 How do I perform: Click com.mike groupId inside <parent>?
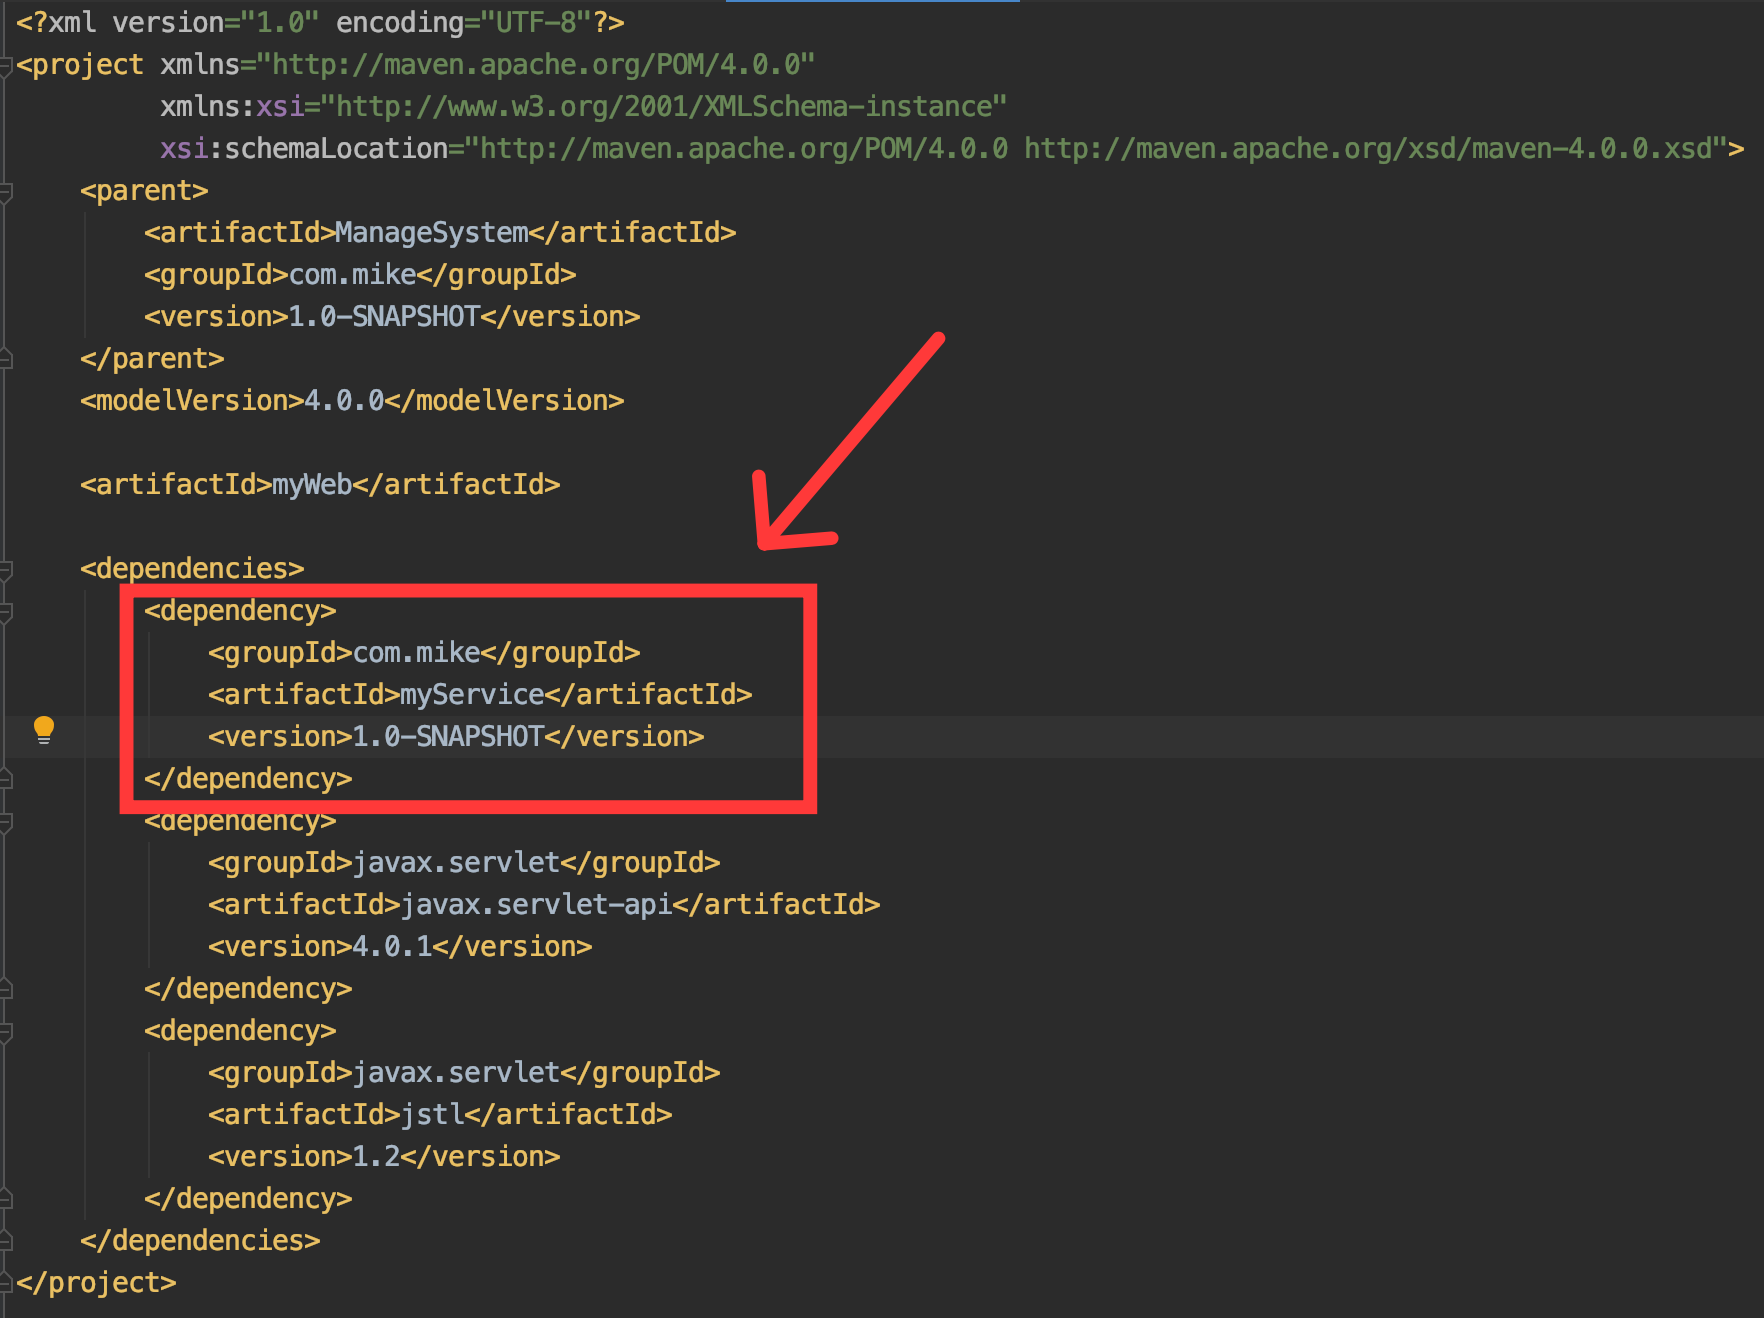point(352,274)
